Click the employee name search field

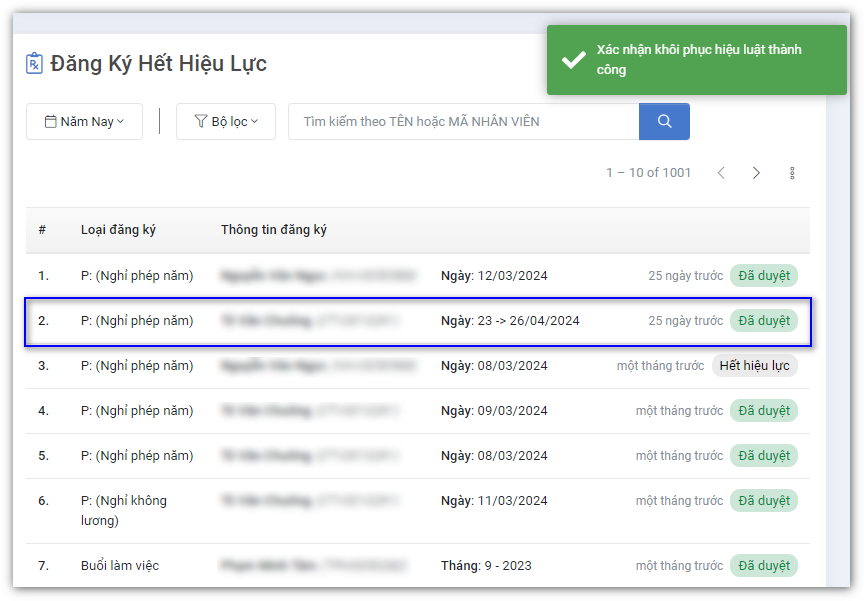[x=463, y=121]
